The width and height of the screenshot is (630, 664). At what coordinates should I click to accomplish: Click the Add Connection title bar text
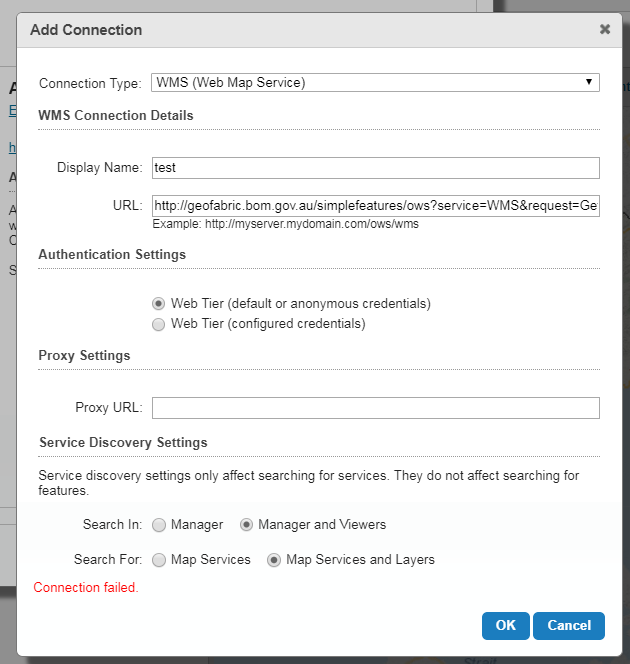click(x=86, y=30)
